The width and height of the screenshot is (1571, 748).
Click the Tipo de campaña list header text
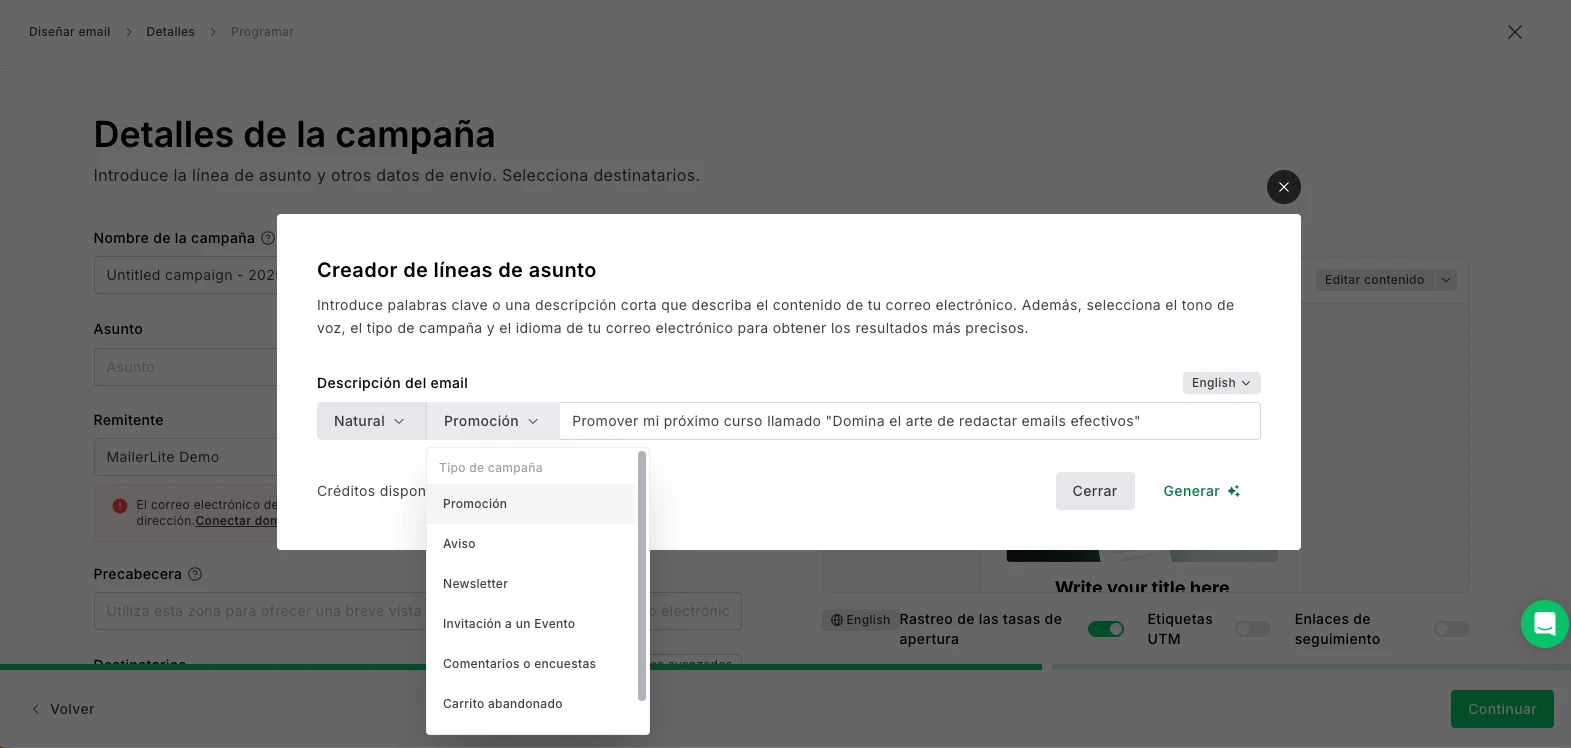491,468
